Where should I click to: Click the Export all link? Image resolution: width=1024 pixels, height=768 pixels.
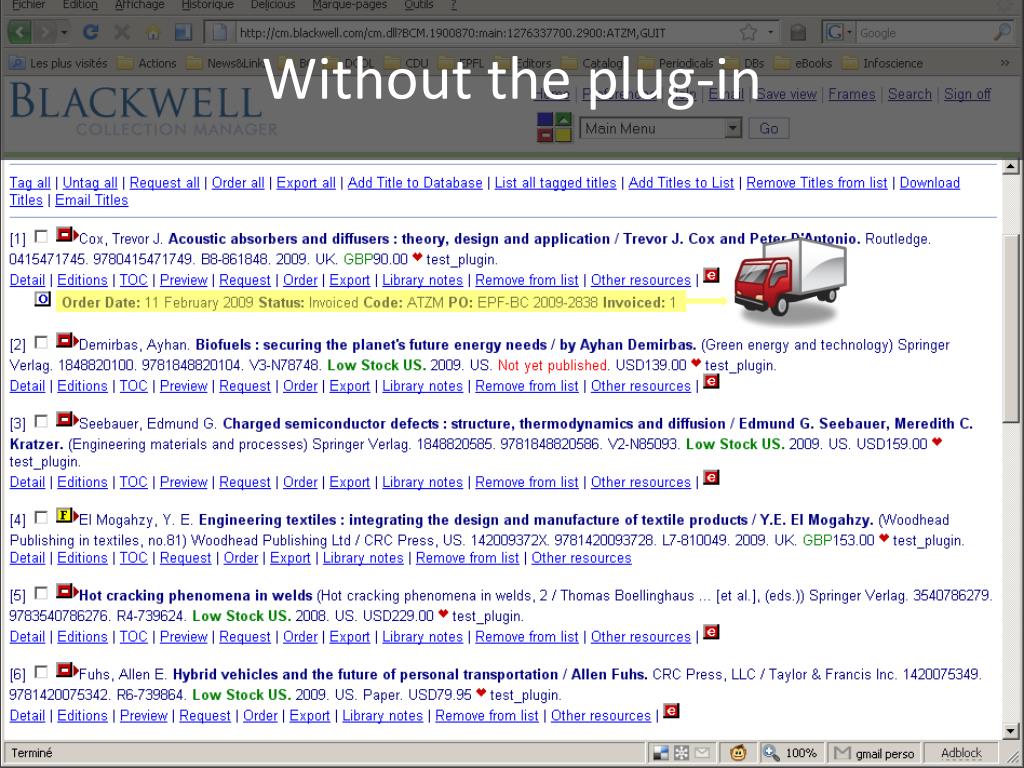[306, 183]
